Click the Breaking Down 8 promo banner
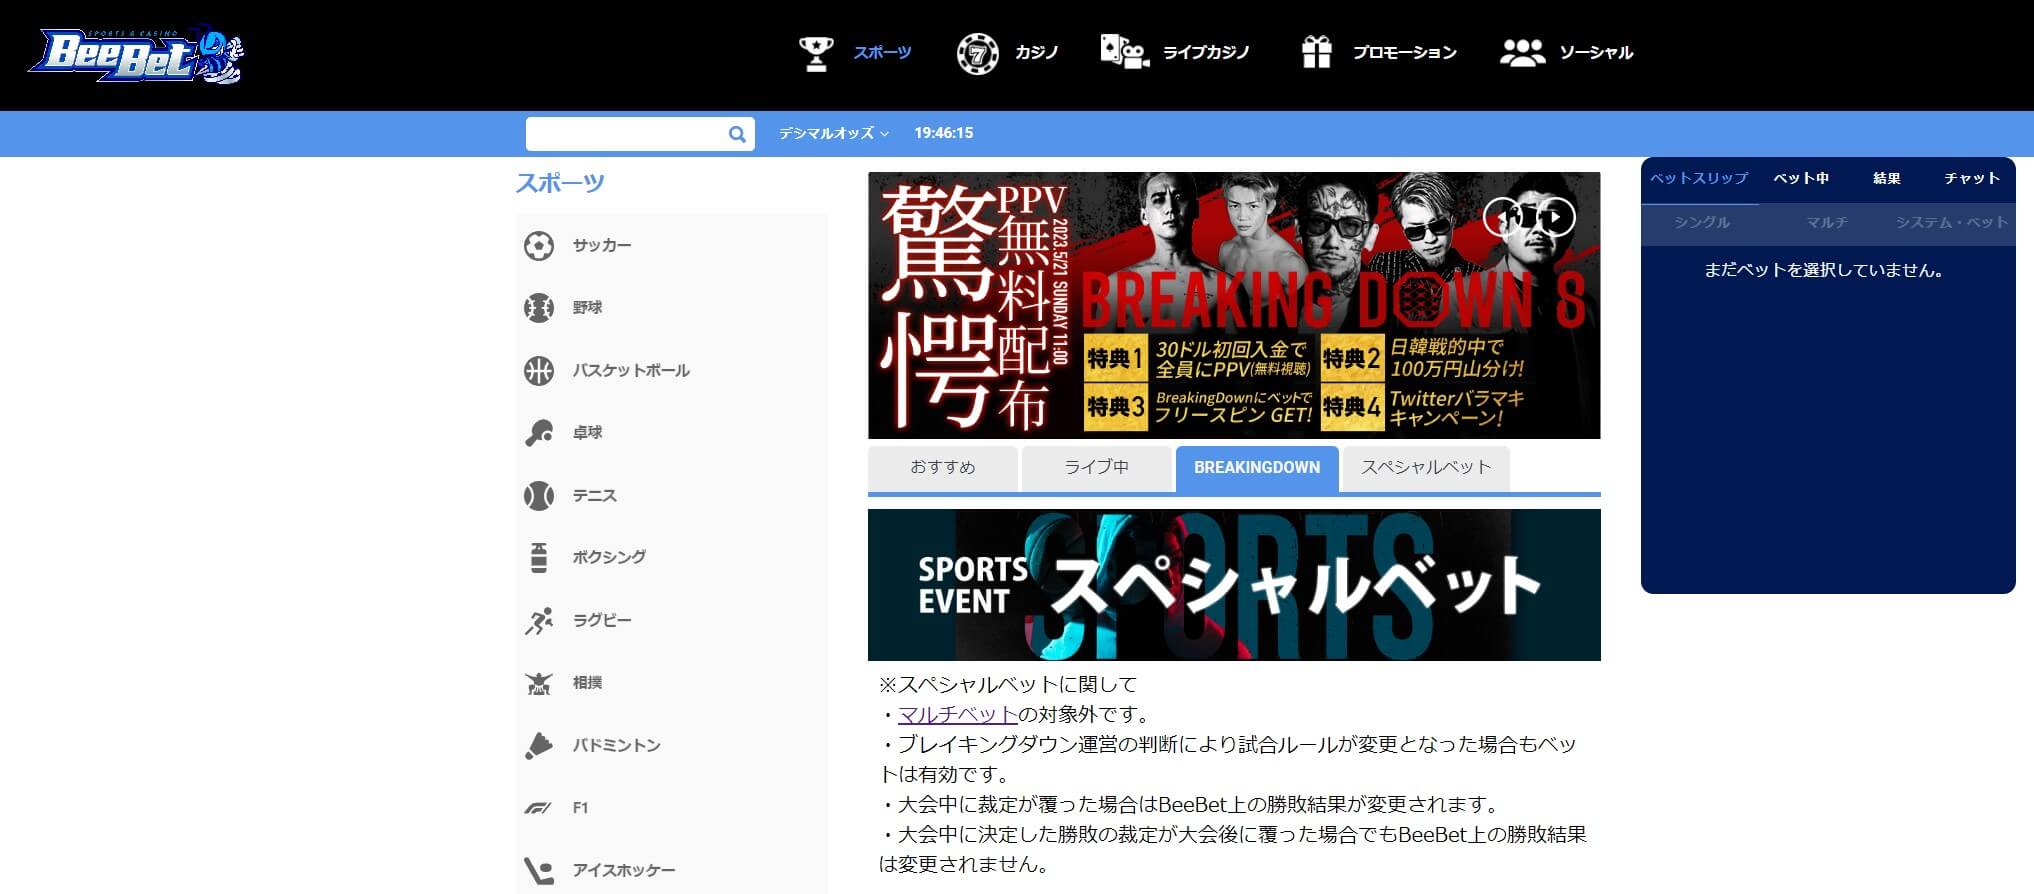2034x894 pixels. click(1234, 305)
